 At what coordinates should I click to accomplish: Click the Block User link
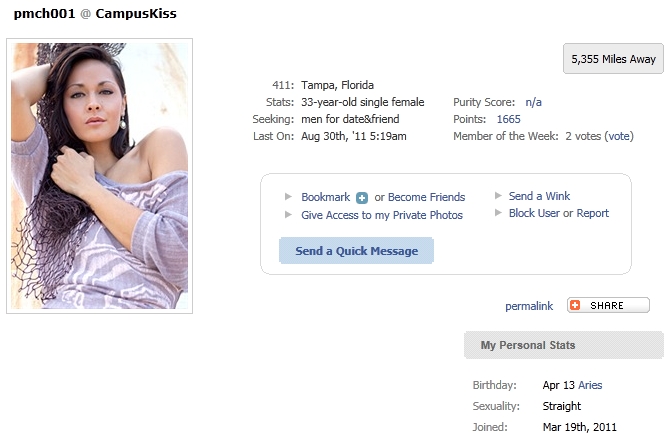coord(534,213)
